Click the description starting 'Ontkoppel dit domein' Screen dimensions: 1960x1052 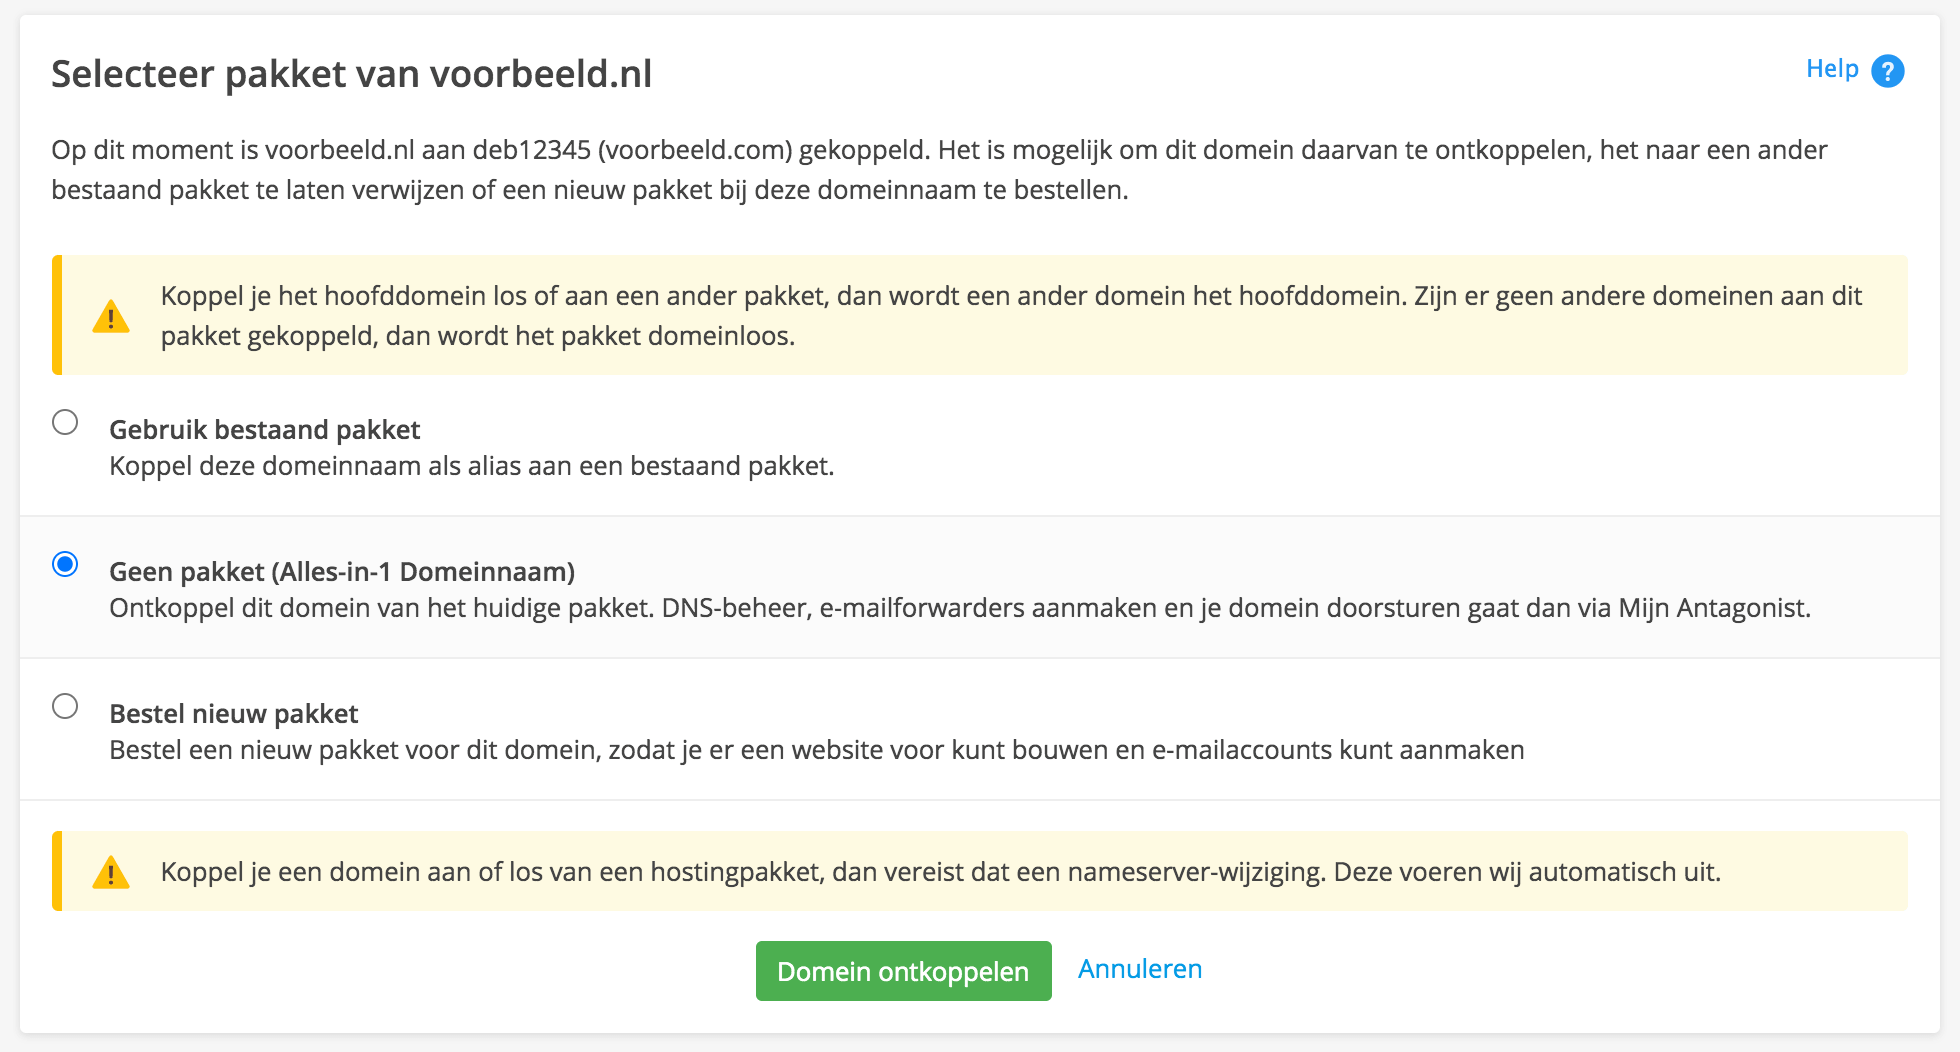(x=960, y=608)
